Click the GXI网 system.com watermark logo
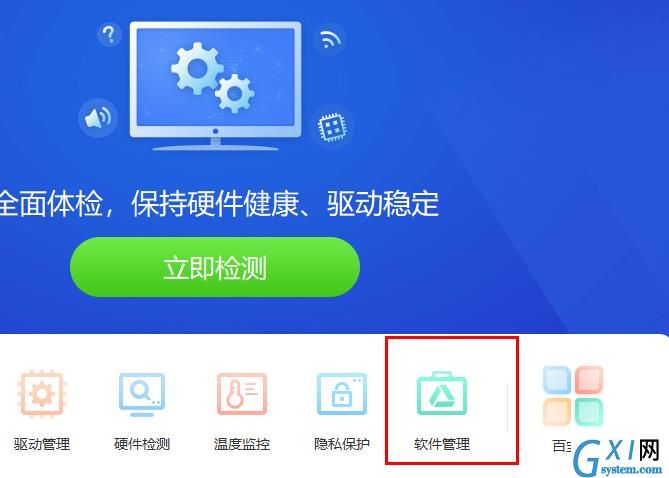Viewport: 669px width, 478px height. pyautogui.click(x=617, y=457)
